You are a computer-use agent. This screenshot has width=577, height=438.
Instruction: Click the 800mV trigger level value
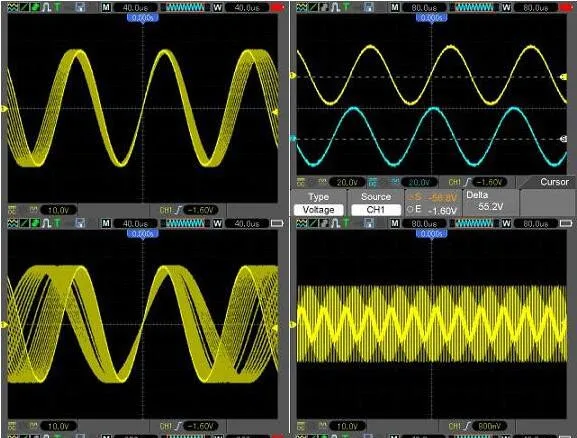click(x=489, y=426)
